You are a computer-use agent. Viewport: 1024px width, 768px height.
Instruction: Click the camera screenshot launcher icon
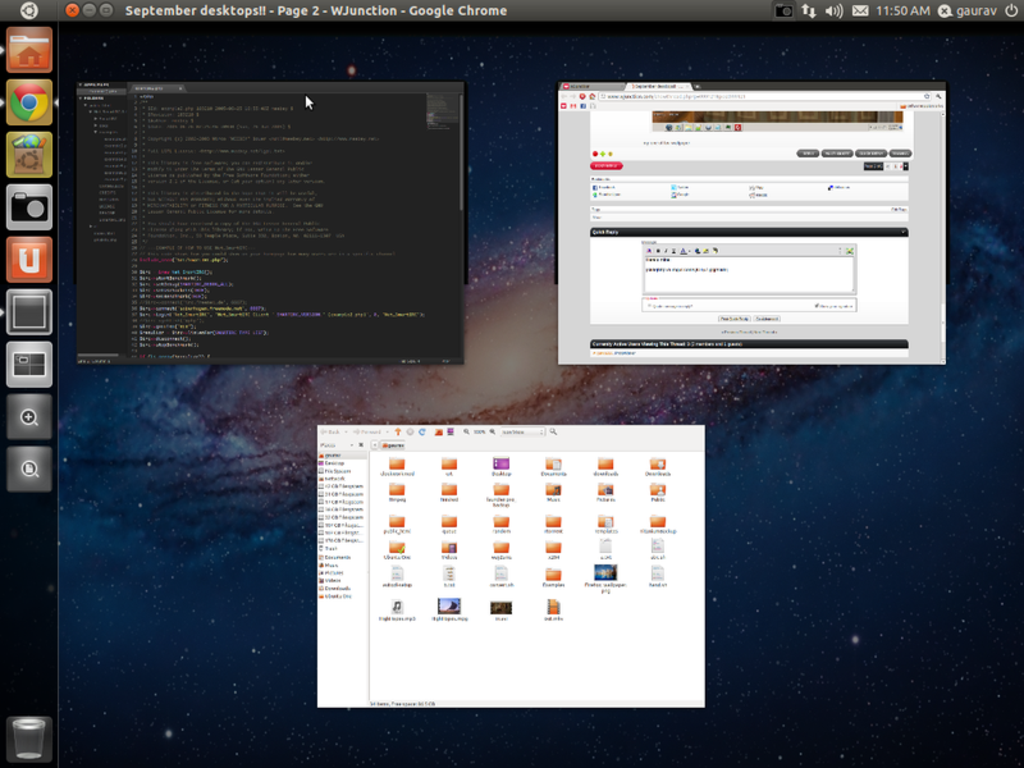point(29,207)
